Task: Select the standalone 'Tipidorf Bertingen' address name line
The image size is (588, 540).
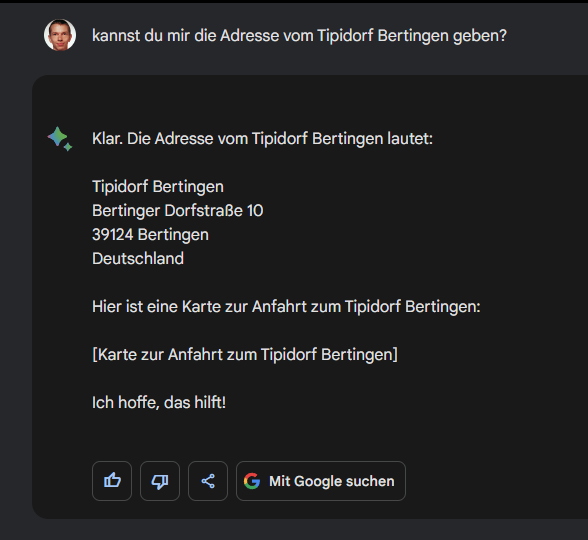Action: tap(158, 187)
